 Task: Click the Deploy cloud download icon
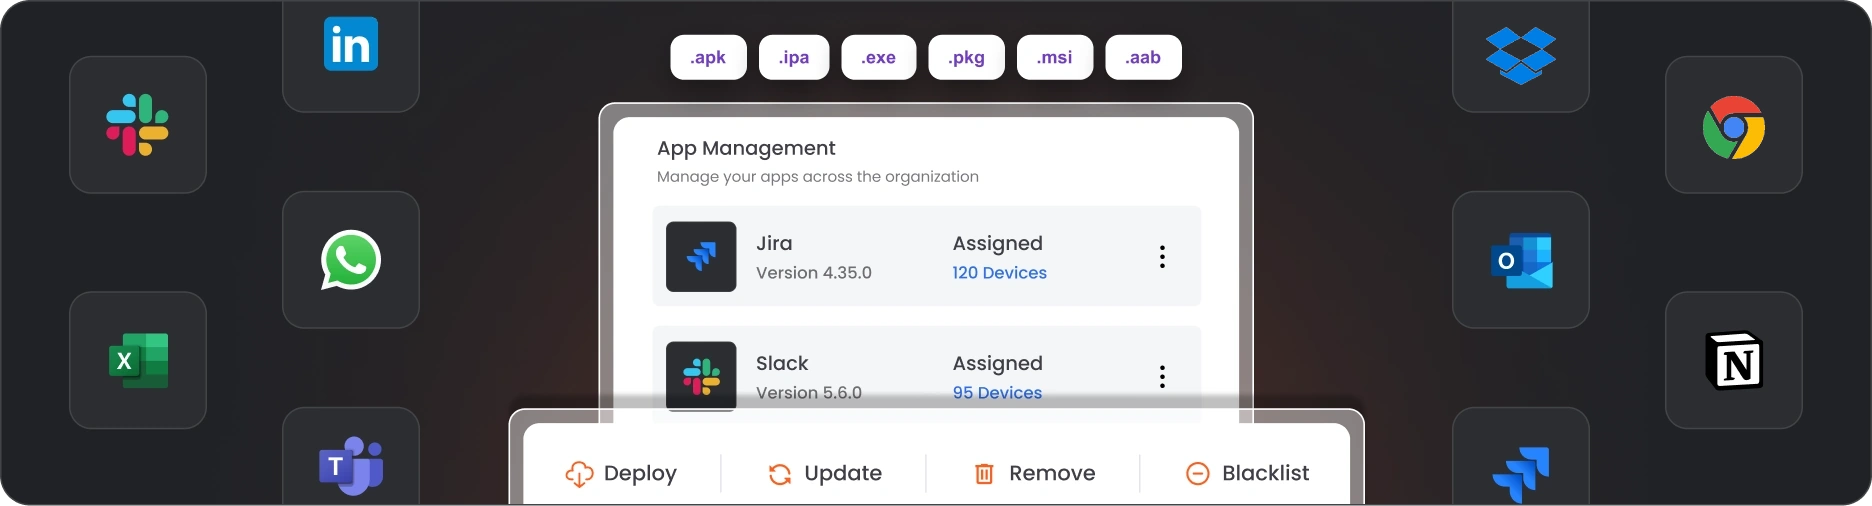pos(579,474)
